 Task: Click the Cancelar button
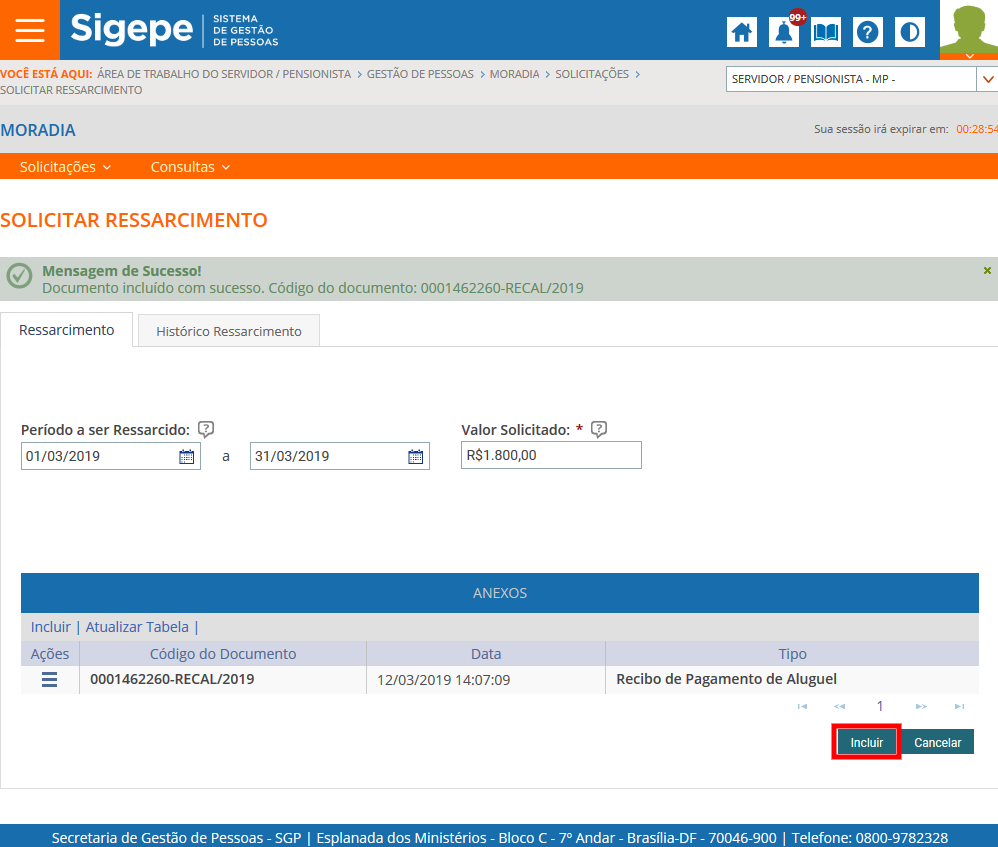(x=938, y=742)
